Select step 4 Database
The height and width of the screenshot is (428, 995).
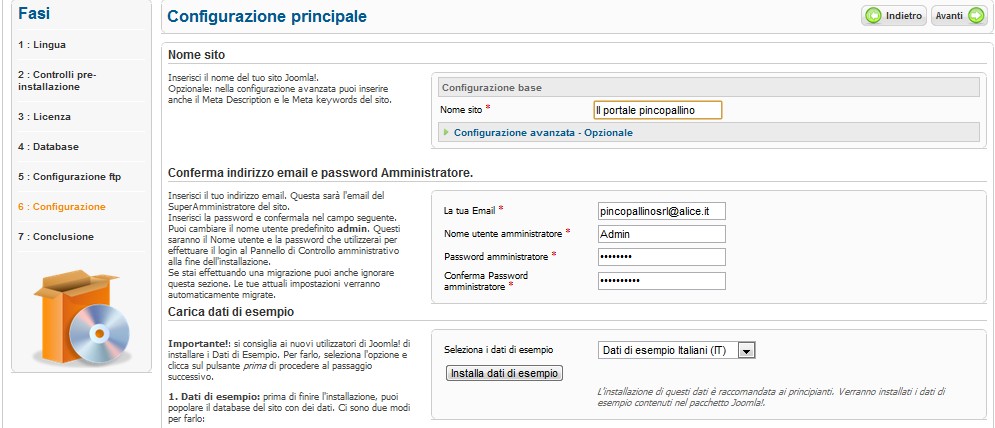pyautogui.click(x=48, y=147)
